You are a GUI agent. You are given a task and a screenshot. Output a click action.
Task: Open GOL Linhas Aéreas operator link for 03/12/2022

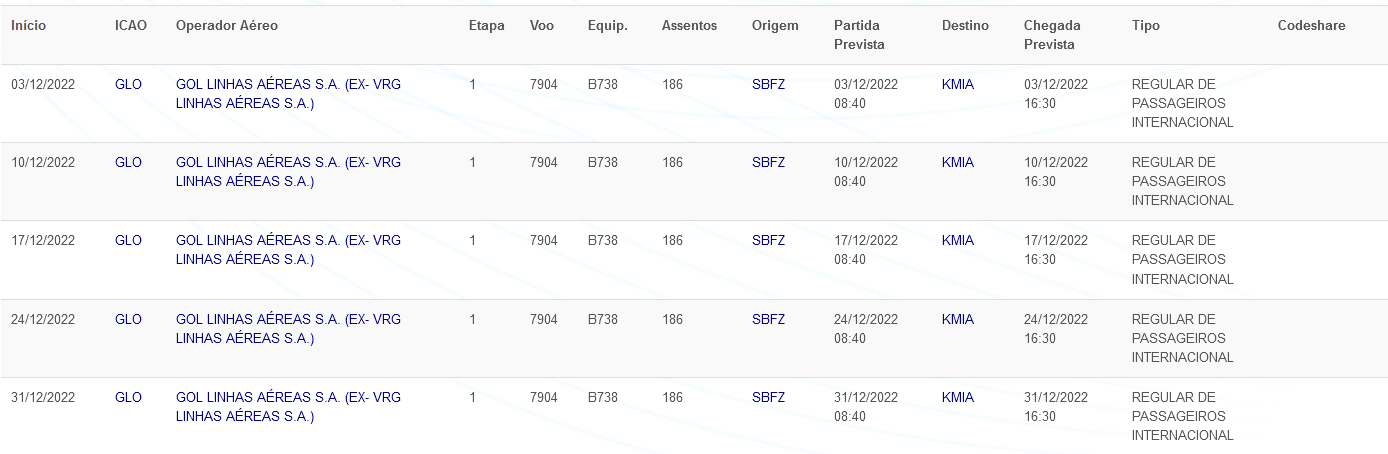(x=288, y=94)
